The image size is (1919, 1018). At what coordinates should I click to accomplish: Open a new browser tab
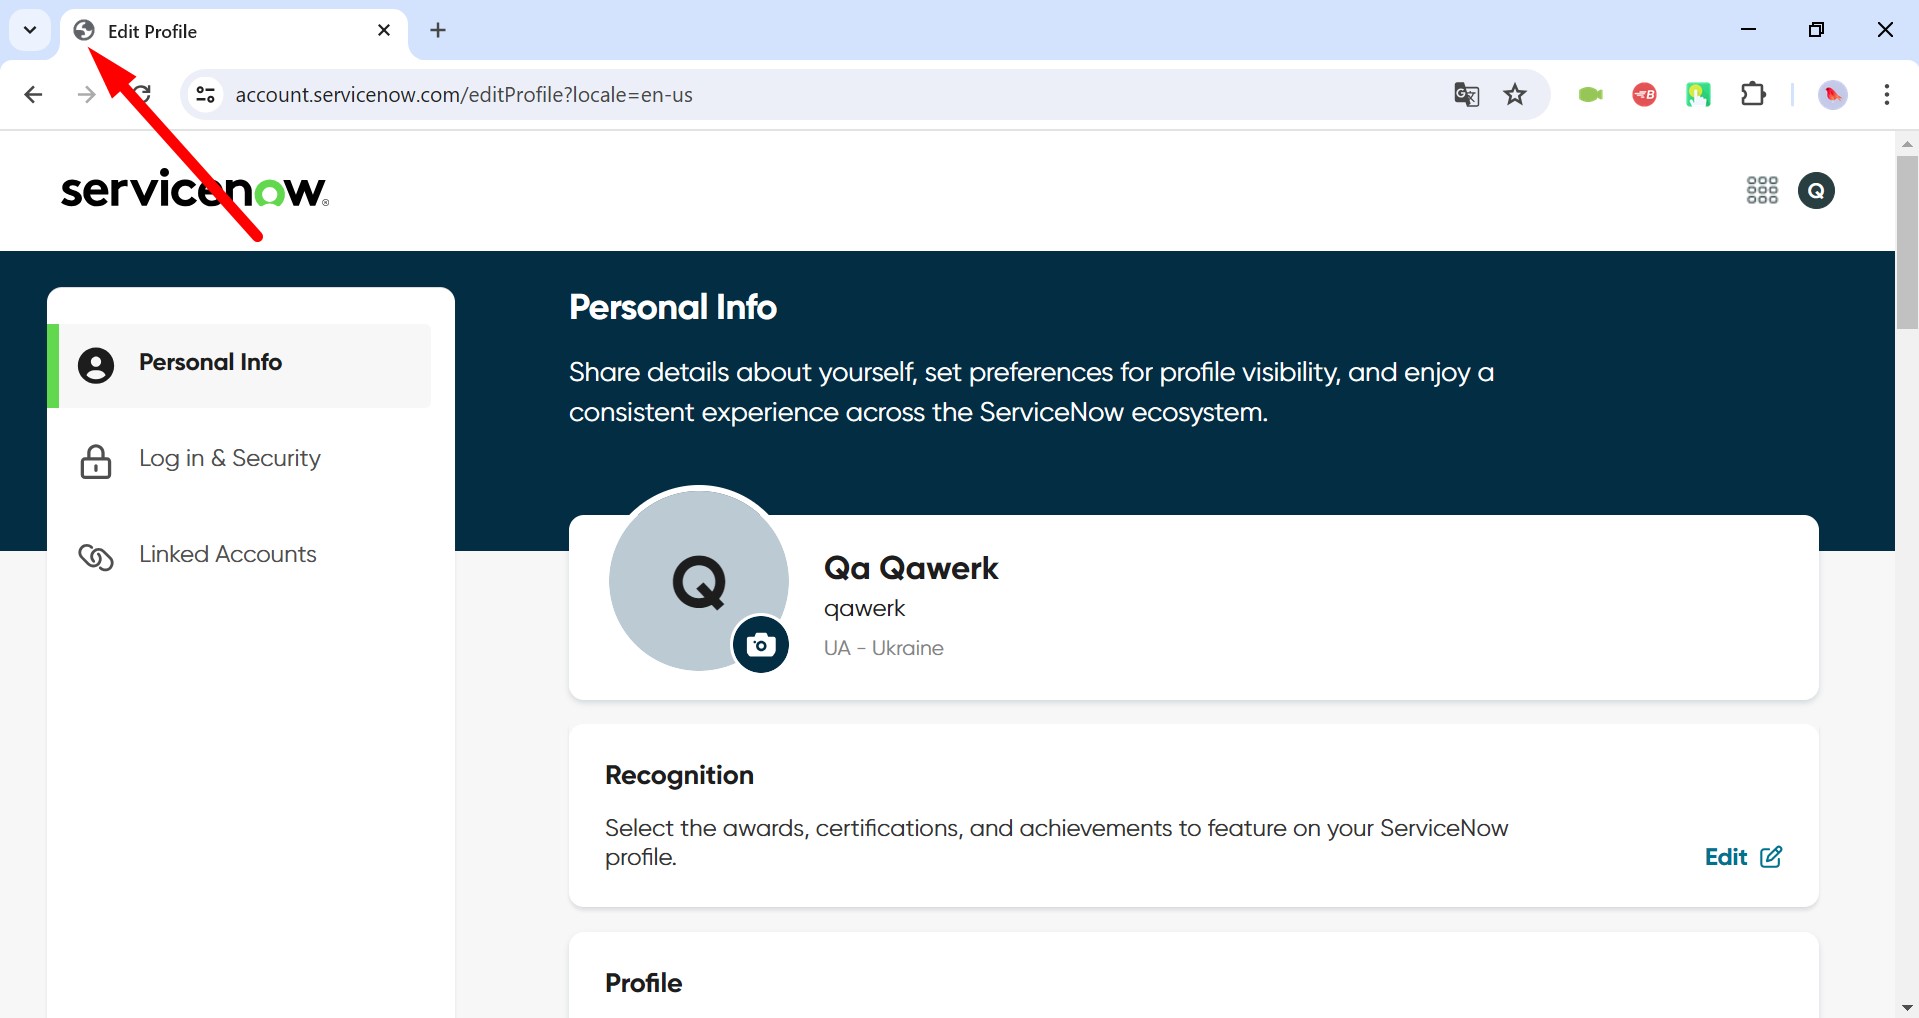(438, 30)
